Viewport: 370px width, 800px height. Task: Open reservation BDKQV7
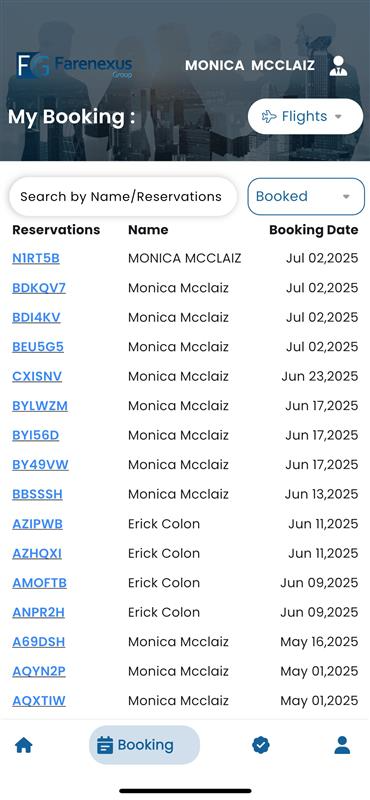tap(39, 288)
